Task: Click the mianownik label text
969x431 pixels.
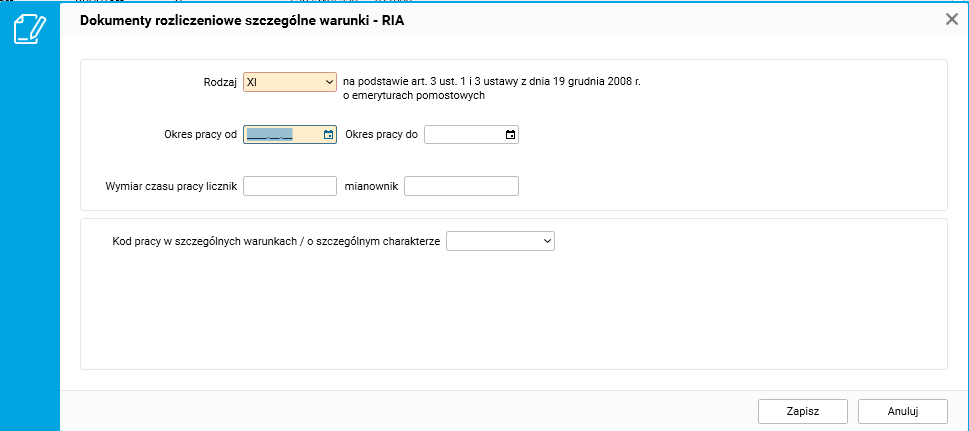Action: [371, 187]
